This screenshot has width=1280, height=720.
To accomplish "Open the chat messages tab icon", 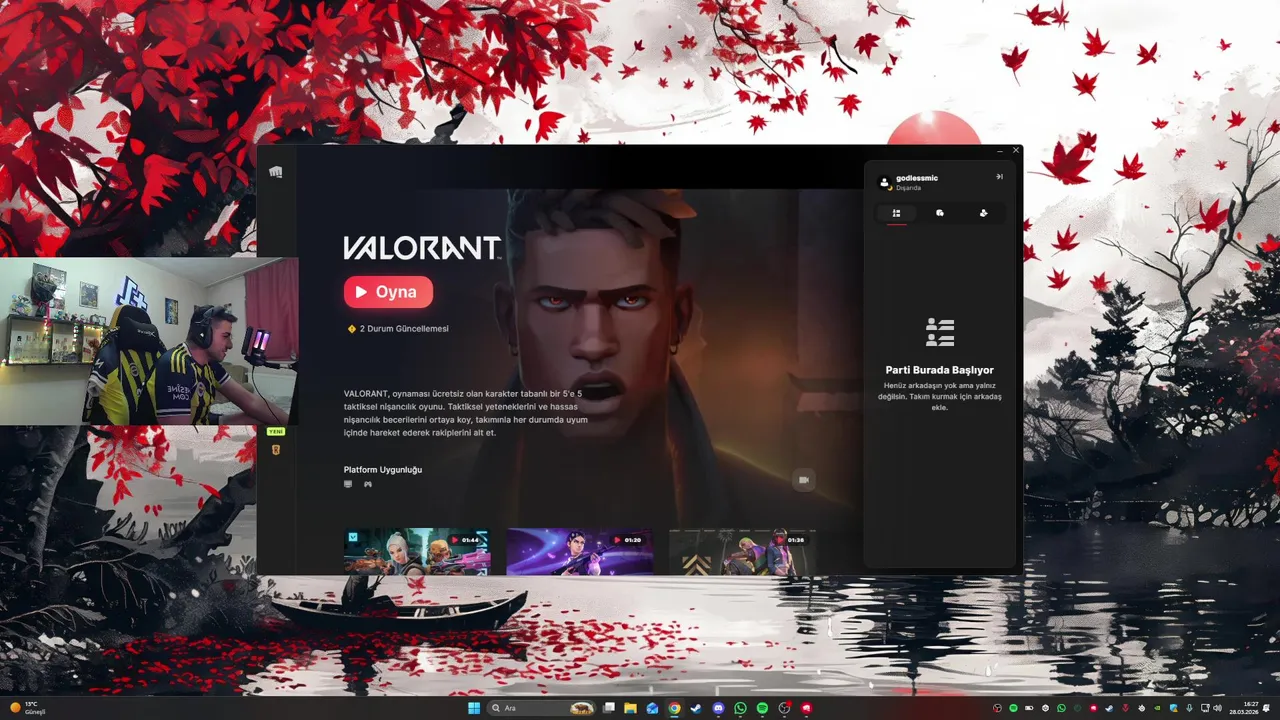I will click(x=940, y=213).
